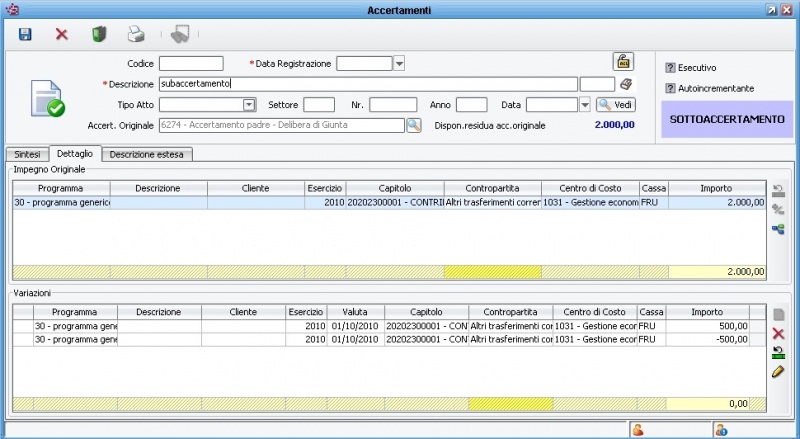
Task: Click the tree structure icon beside Impegno Originale
Action: [778, 229]
